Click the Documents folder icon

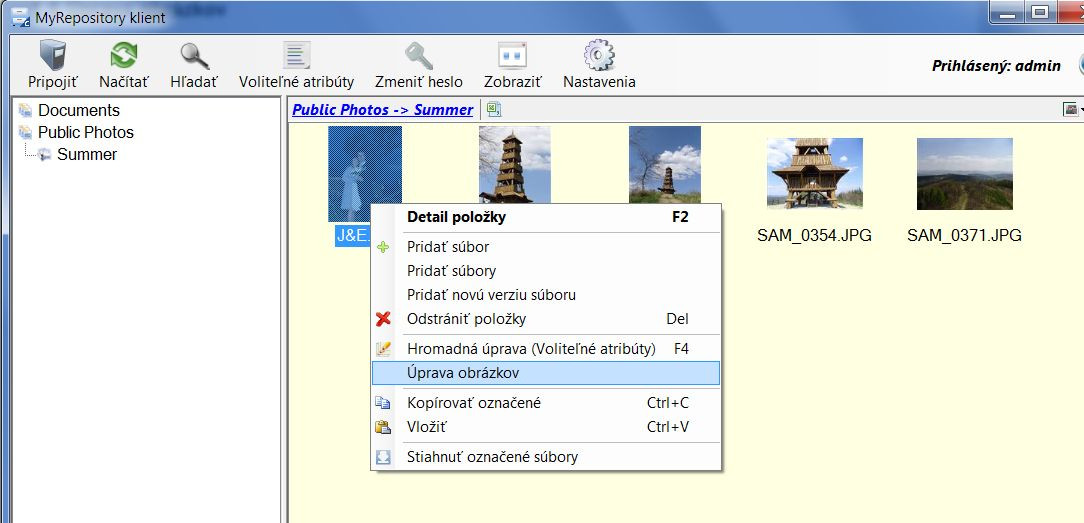[x=26, y=110]
